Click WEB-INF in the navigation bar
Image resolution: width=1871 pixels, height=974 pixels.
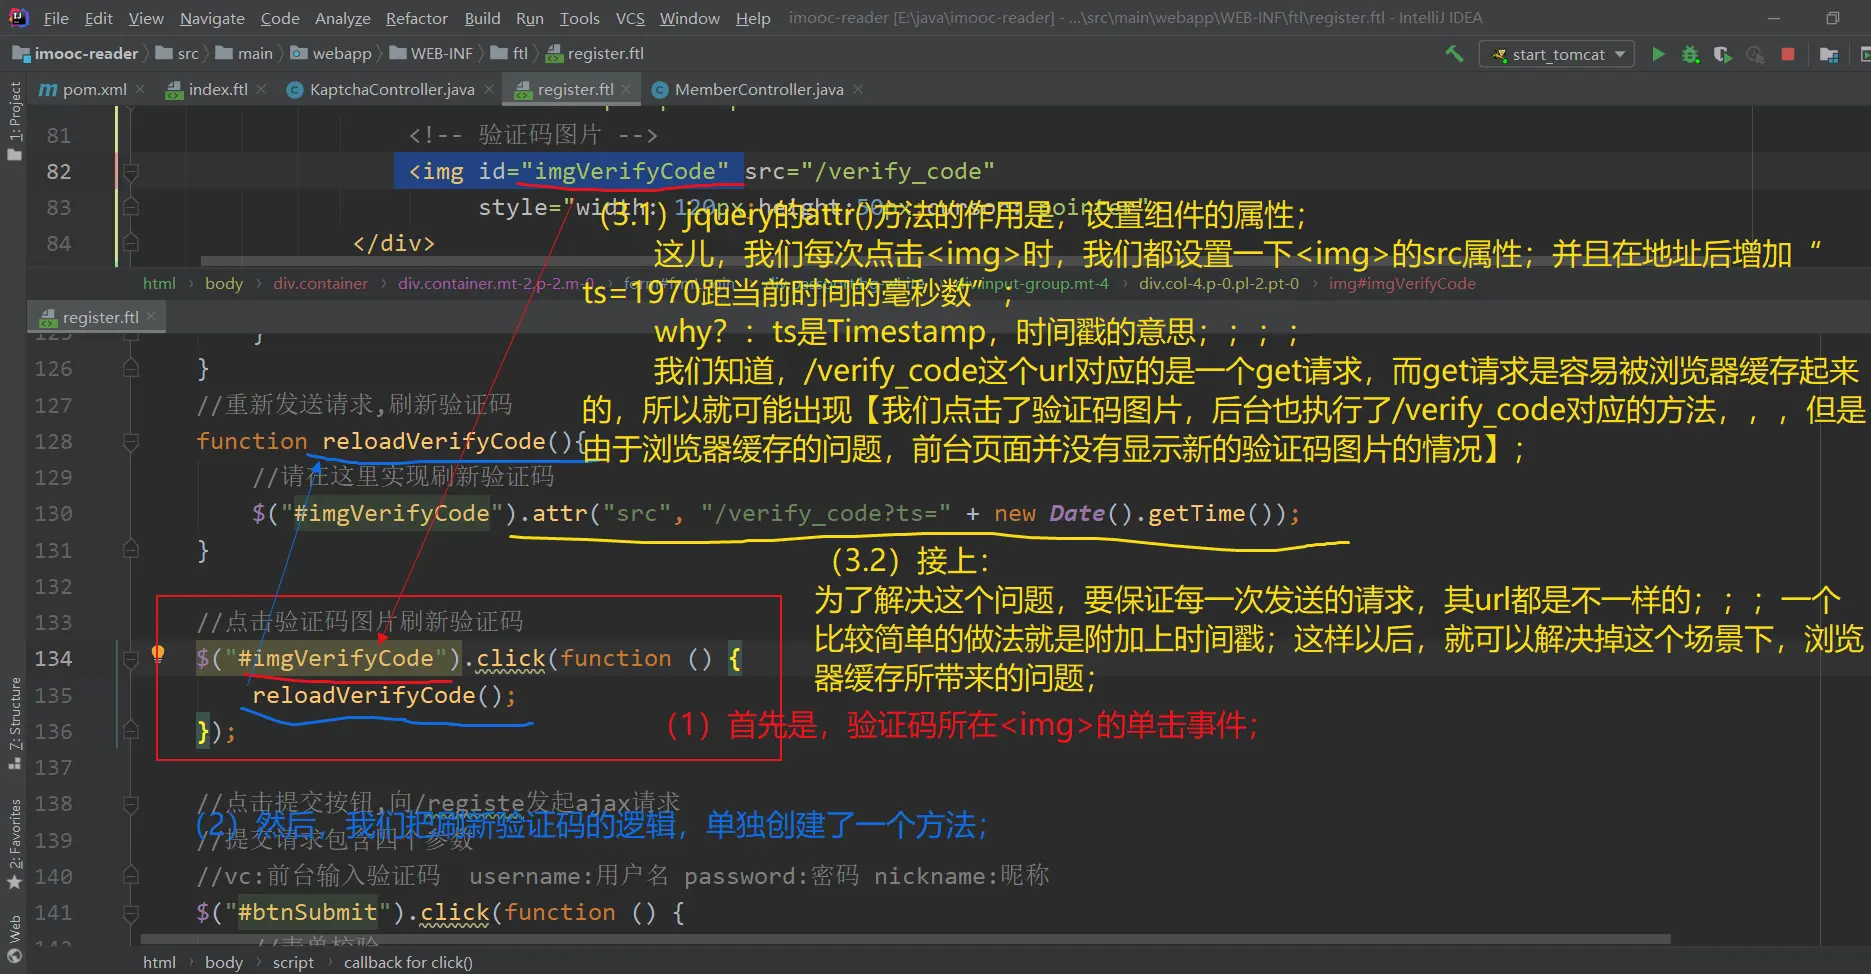pos(431,54)
